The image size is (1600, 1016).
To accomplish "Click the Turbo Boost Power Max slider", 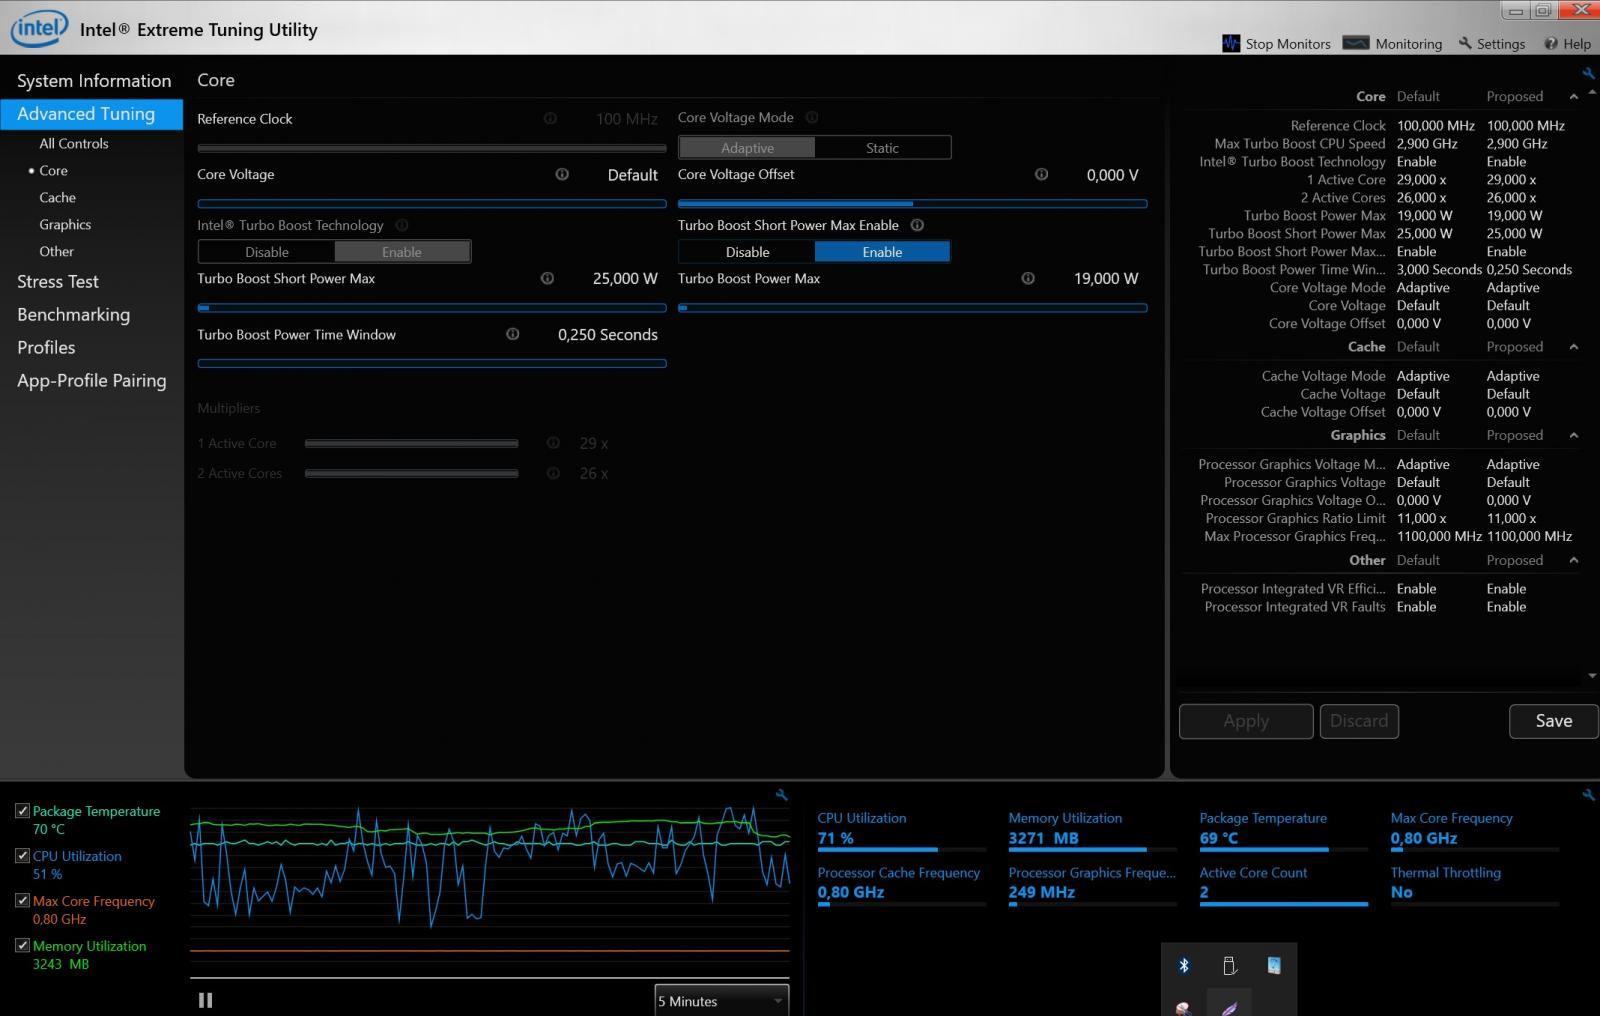I will [x=912, y=308].
